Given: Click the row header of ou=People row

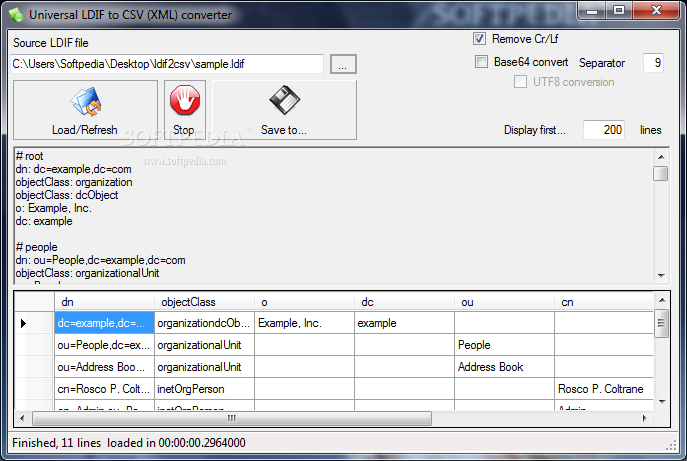Looking at the screenshot, I should coord(35,345).
